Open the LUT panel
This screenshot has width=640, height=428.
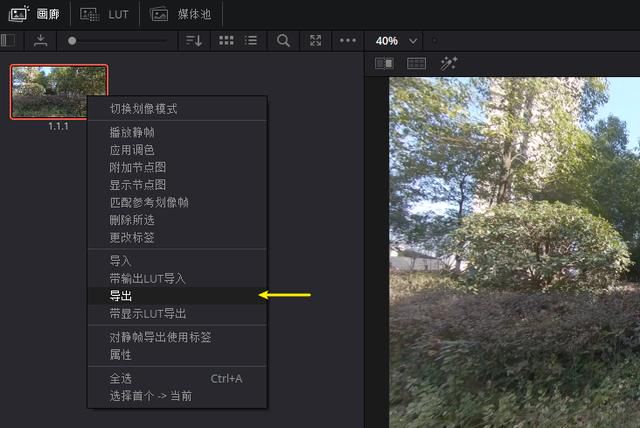[104, 15]
